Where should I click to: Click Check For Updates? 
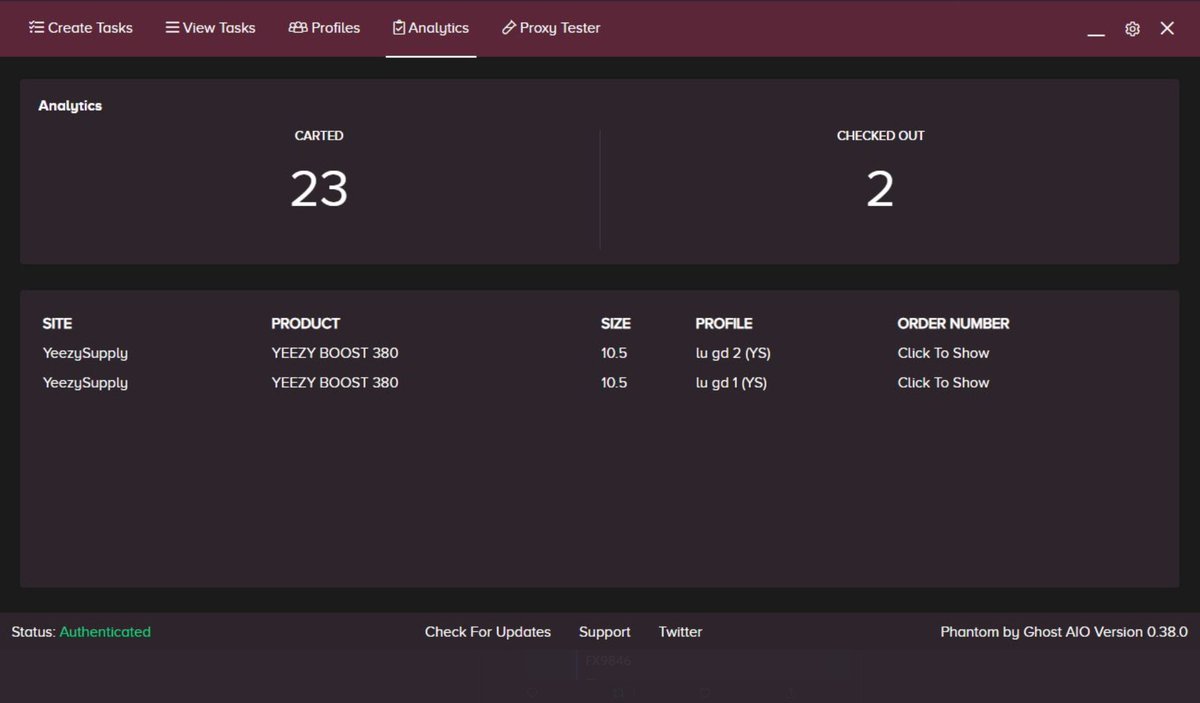click(x=488, y=632)
